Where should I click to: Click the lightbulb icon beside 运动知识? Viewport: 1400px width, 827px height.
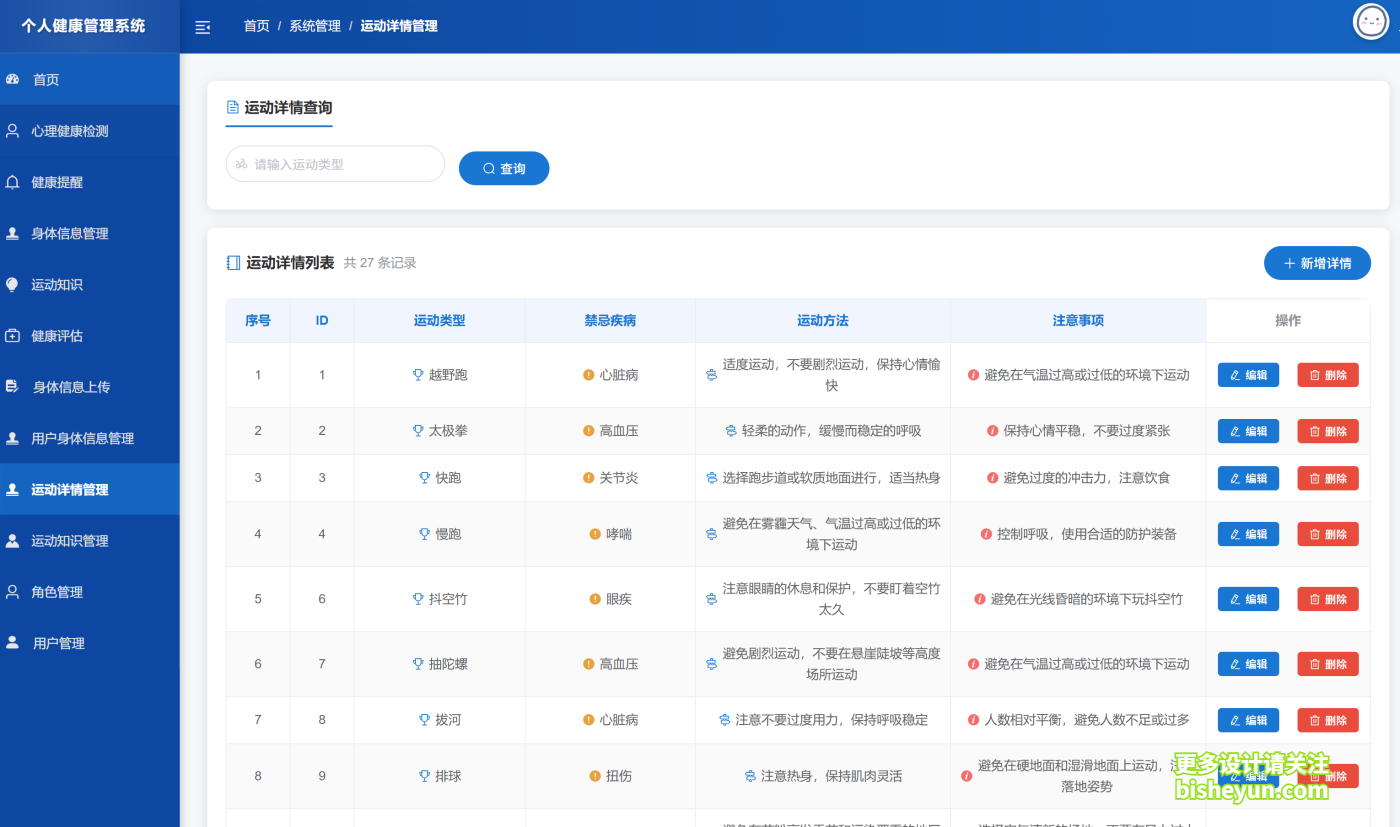(x=13, y=284)
